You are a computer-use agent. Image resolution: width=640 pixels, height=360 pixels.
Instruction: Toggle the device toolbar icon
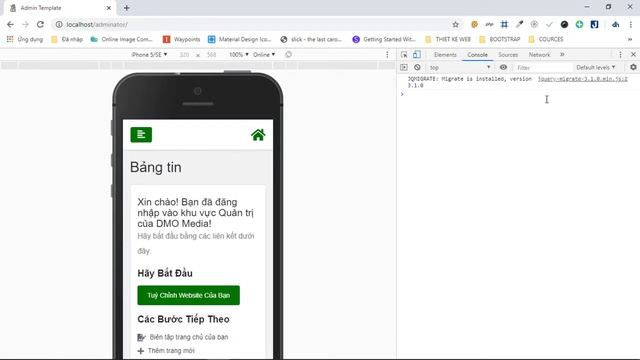tap(417, 54)
